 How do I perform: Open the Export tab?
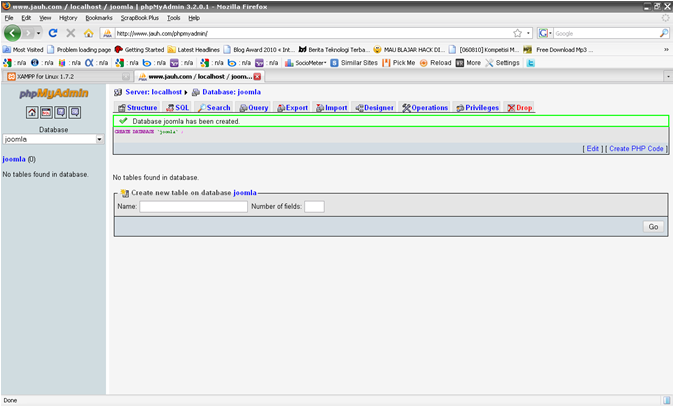click(293, 108)
